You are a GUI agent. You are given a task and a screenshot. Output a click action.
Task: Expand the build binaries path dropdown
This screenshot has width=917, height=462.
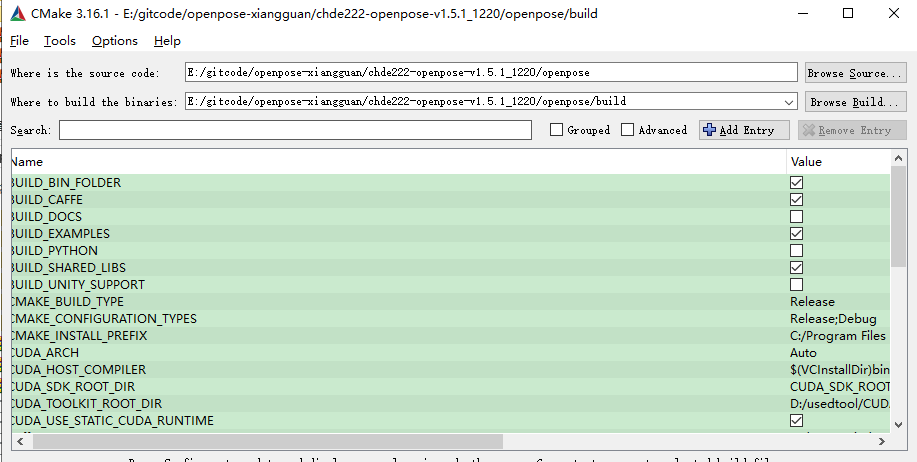[789, 102]
